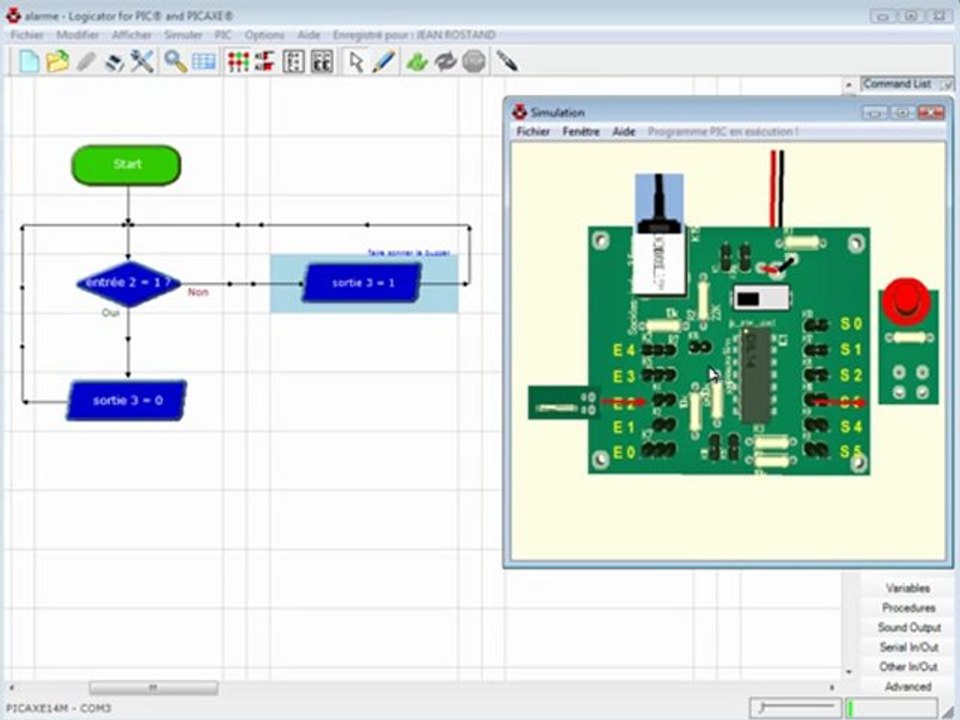Image resolution: width=960 pixels, height=720 pixels.
Task: Open the Options menu
Action: coord(264,35)
